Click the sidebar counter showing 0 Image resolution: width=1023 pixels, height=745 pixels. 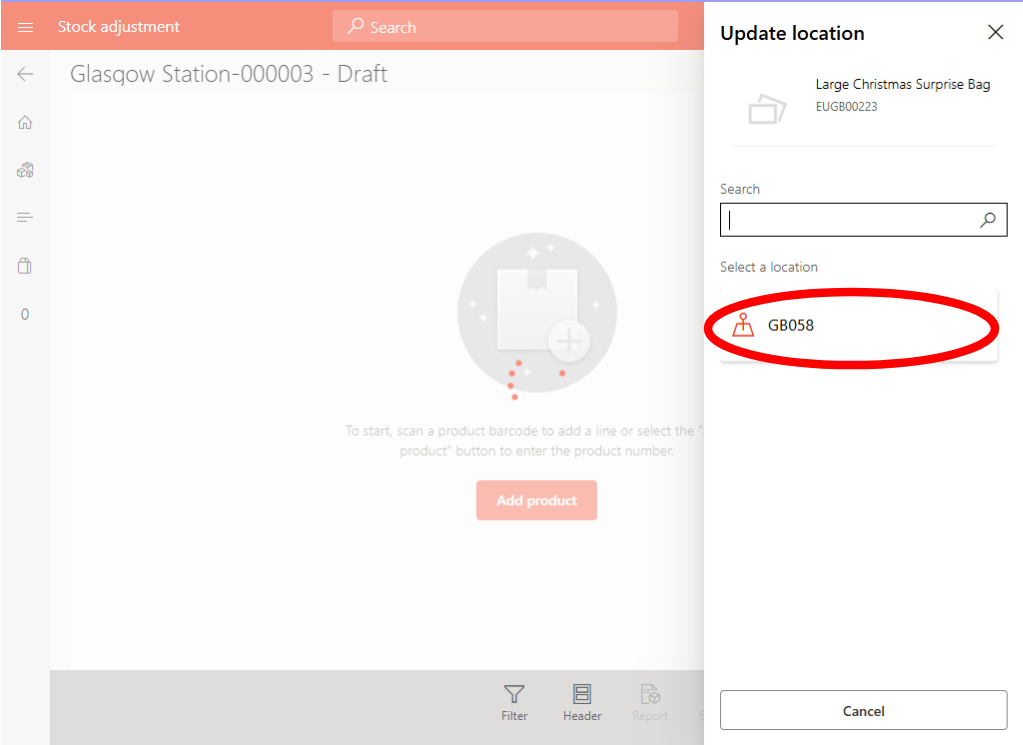25,314
